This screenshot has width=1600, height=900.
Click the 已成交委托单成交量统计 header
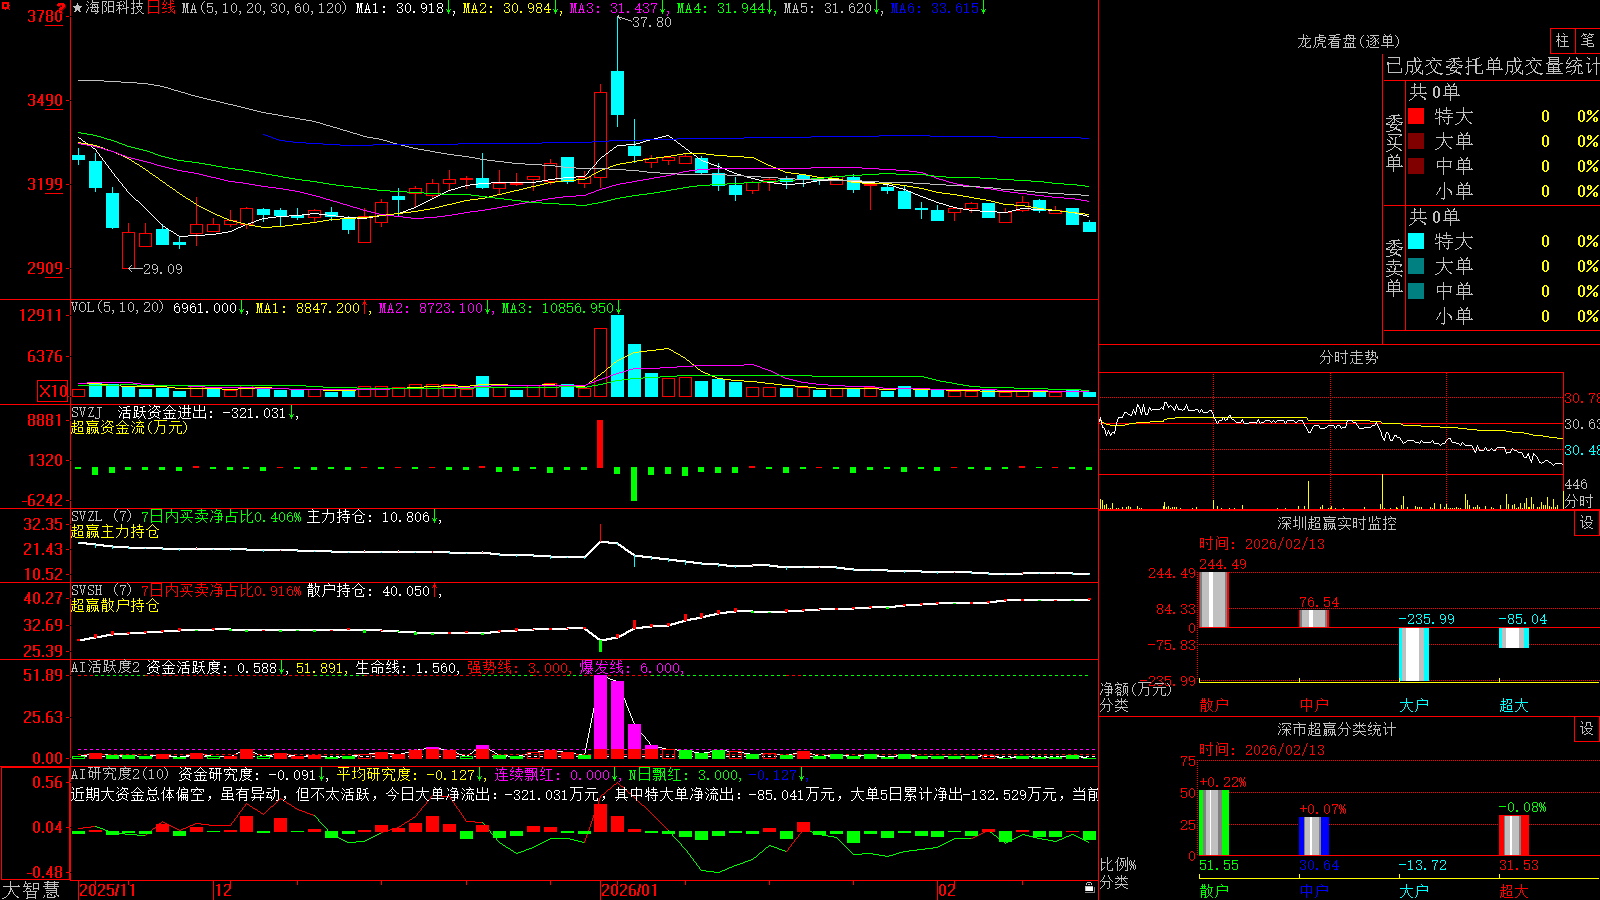pos(1492,66)
